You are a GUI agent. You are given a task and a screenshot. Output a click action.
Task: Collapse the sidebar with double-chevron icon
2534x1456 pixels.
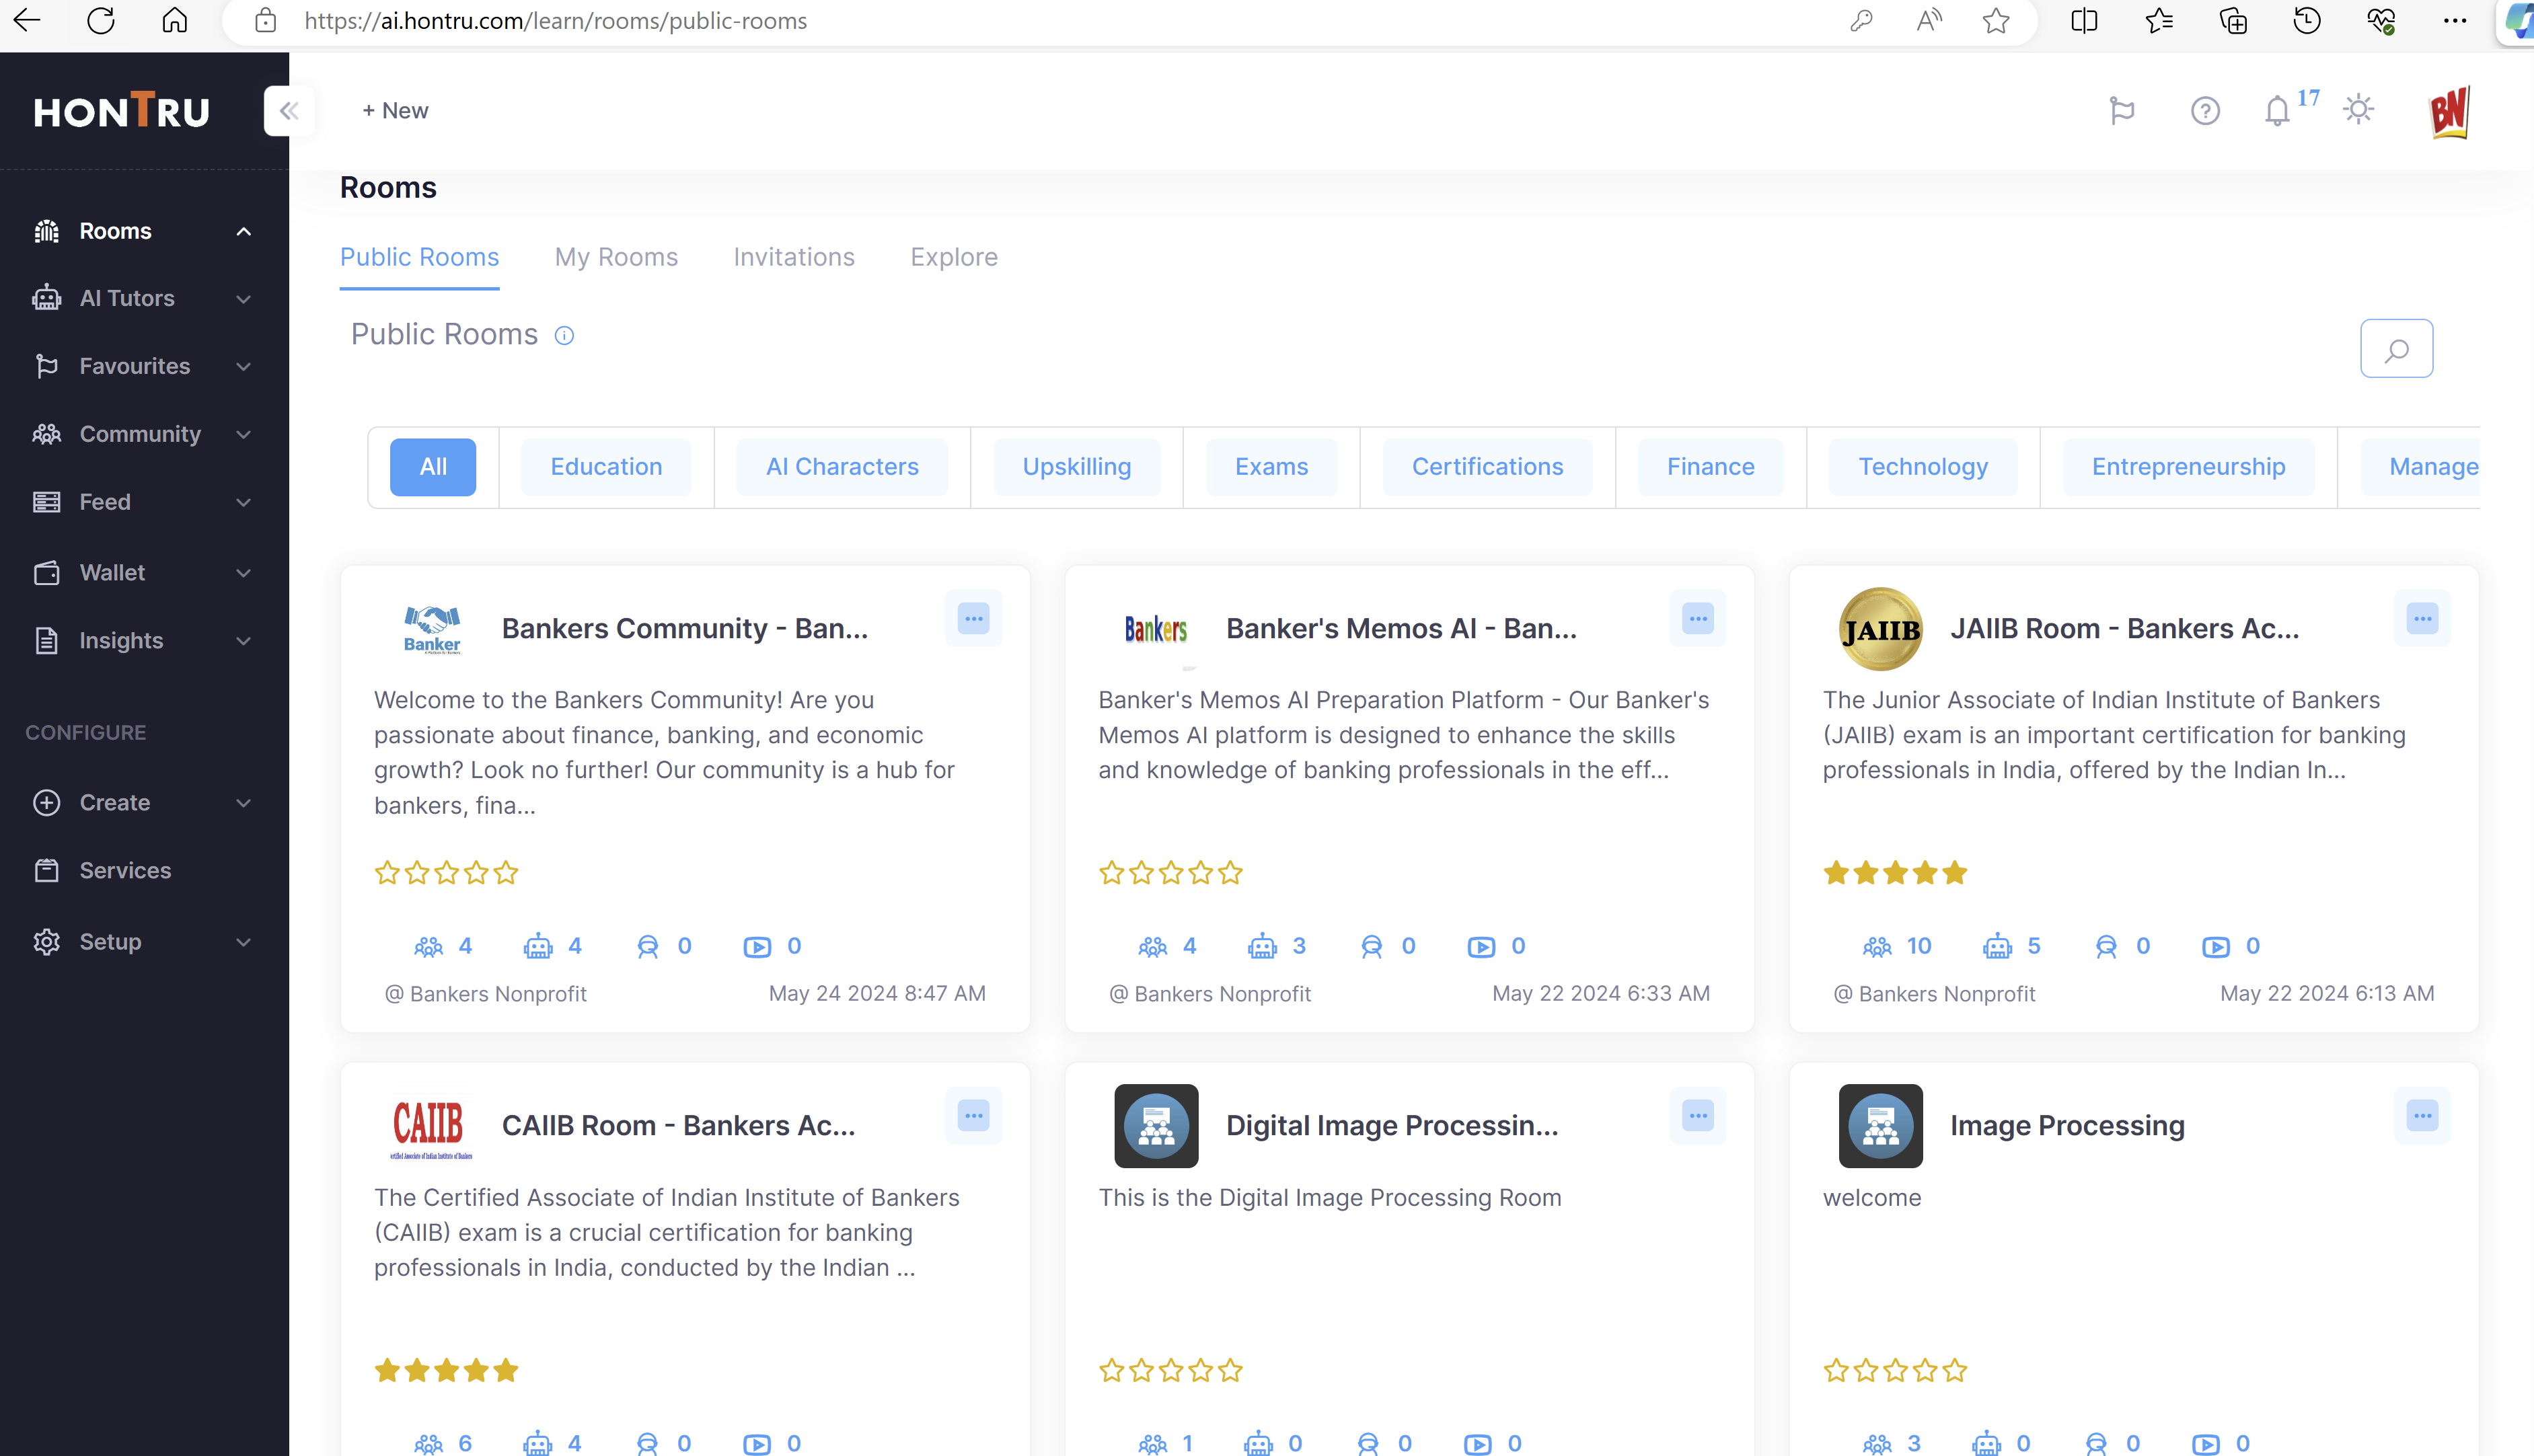click(x=289, y=111)
